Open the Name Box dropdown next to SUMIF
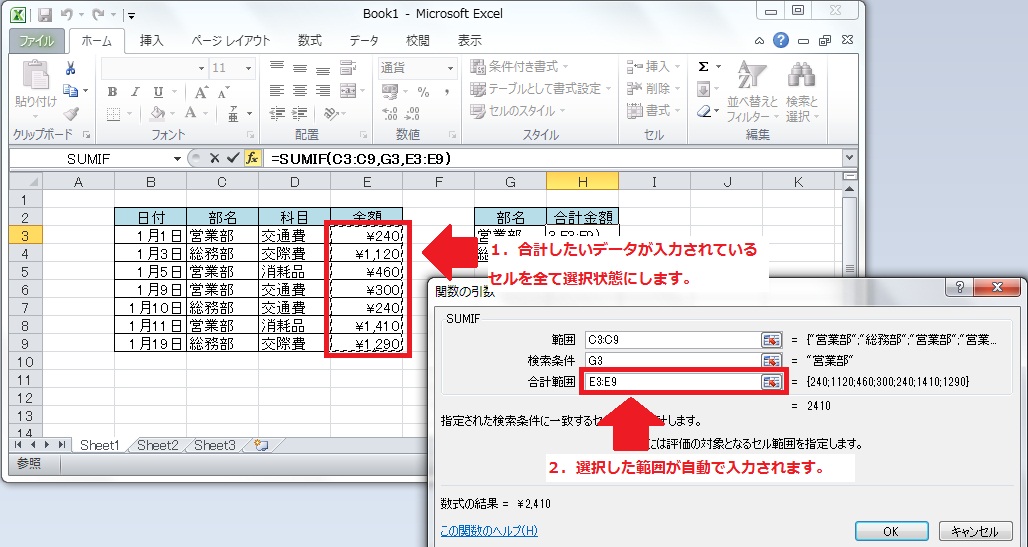The image size is (1028, 547). (x=177, y=159)
